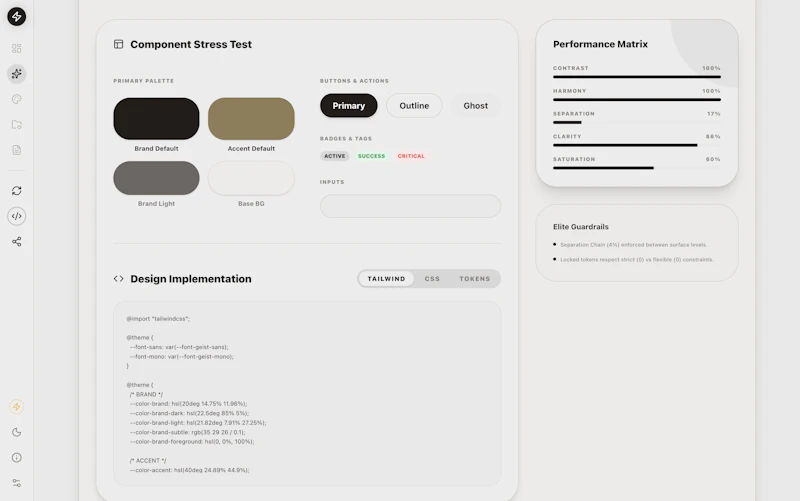800x501 pixels.
Task: Click the "Separation Chain (4%)" guardrail line
Action: 634,245
